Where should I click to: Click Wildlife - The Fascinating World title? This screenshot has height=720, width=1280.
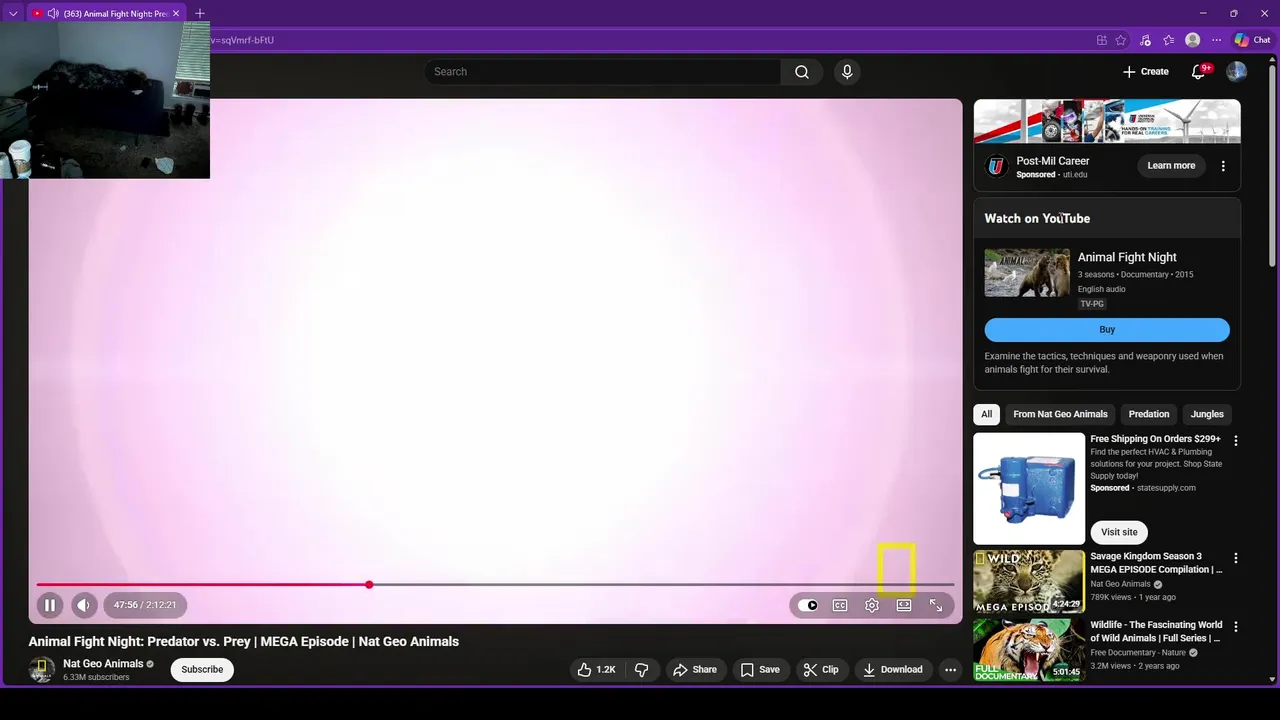point(1156,632)
